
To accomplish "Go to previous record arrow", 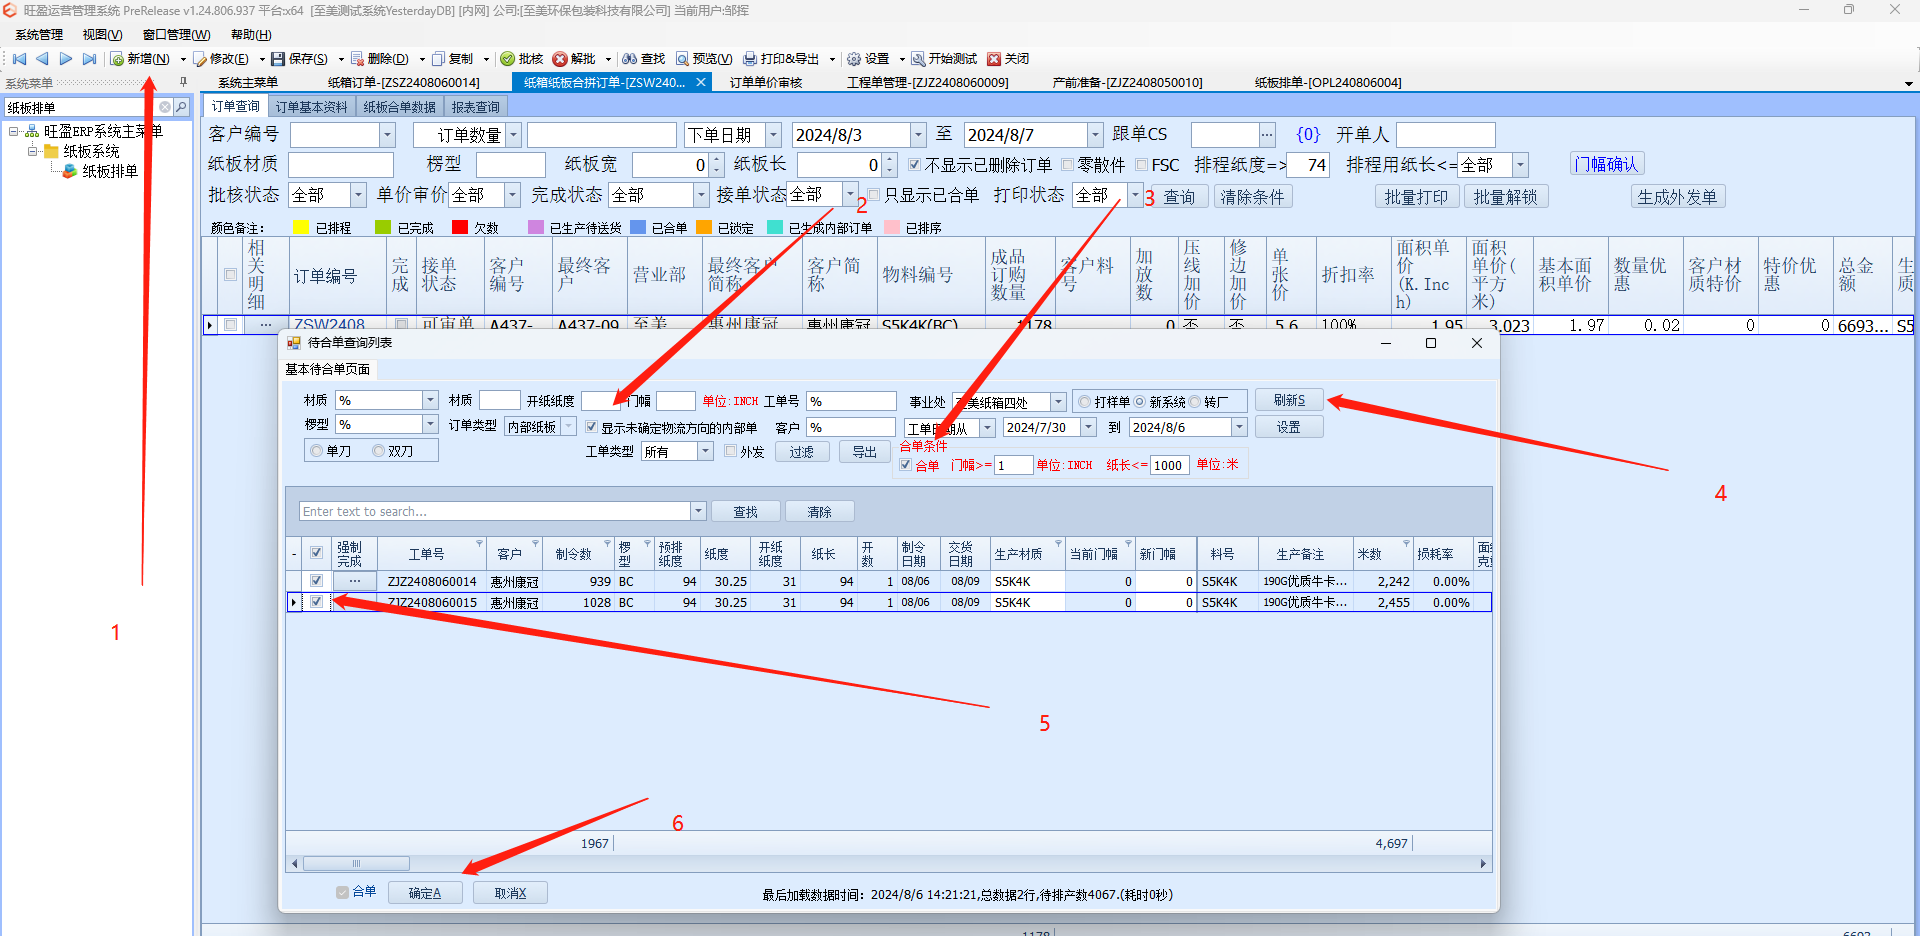I will (x=42, y=59).
